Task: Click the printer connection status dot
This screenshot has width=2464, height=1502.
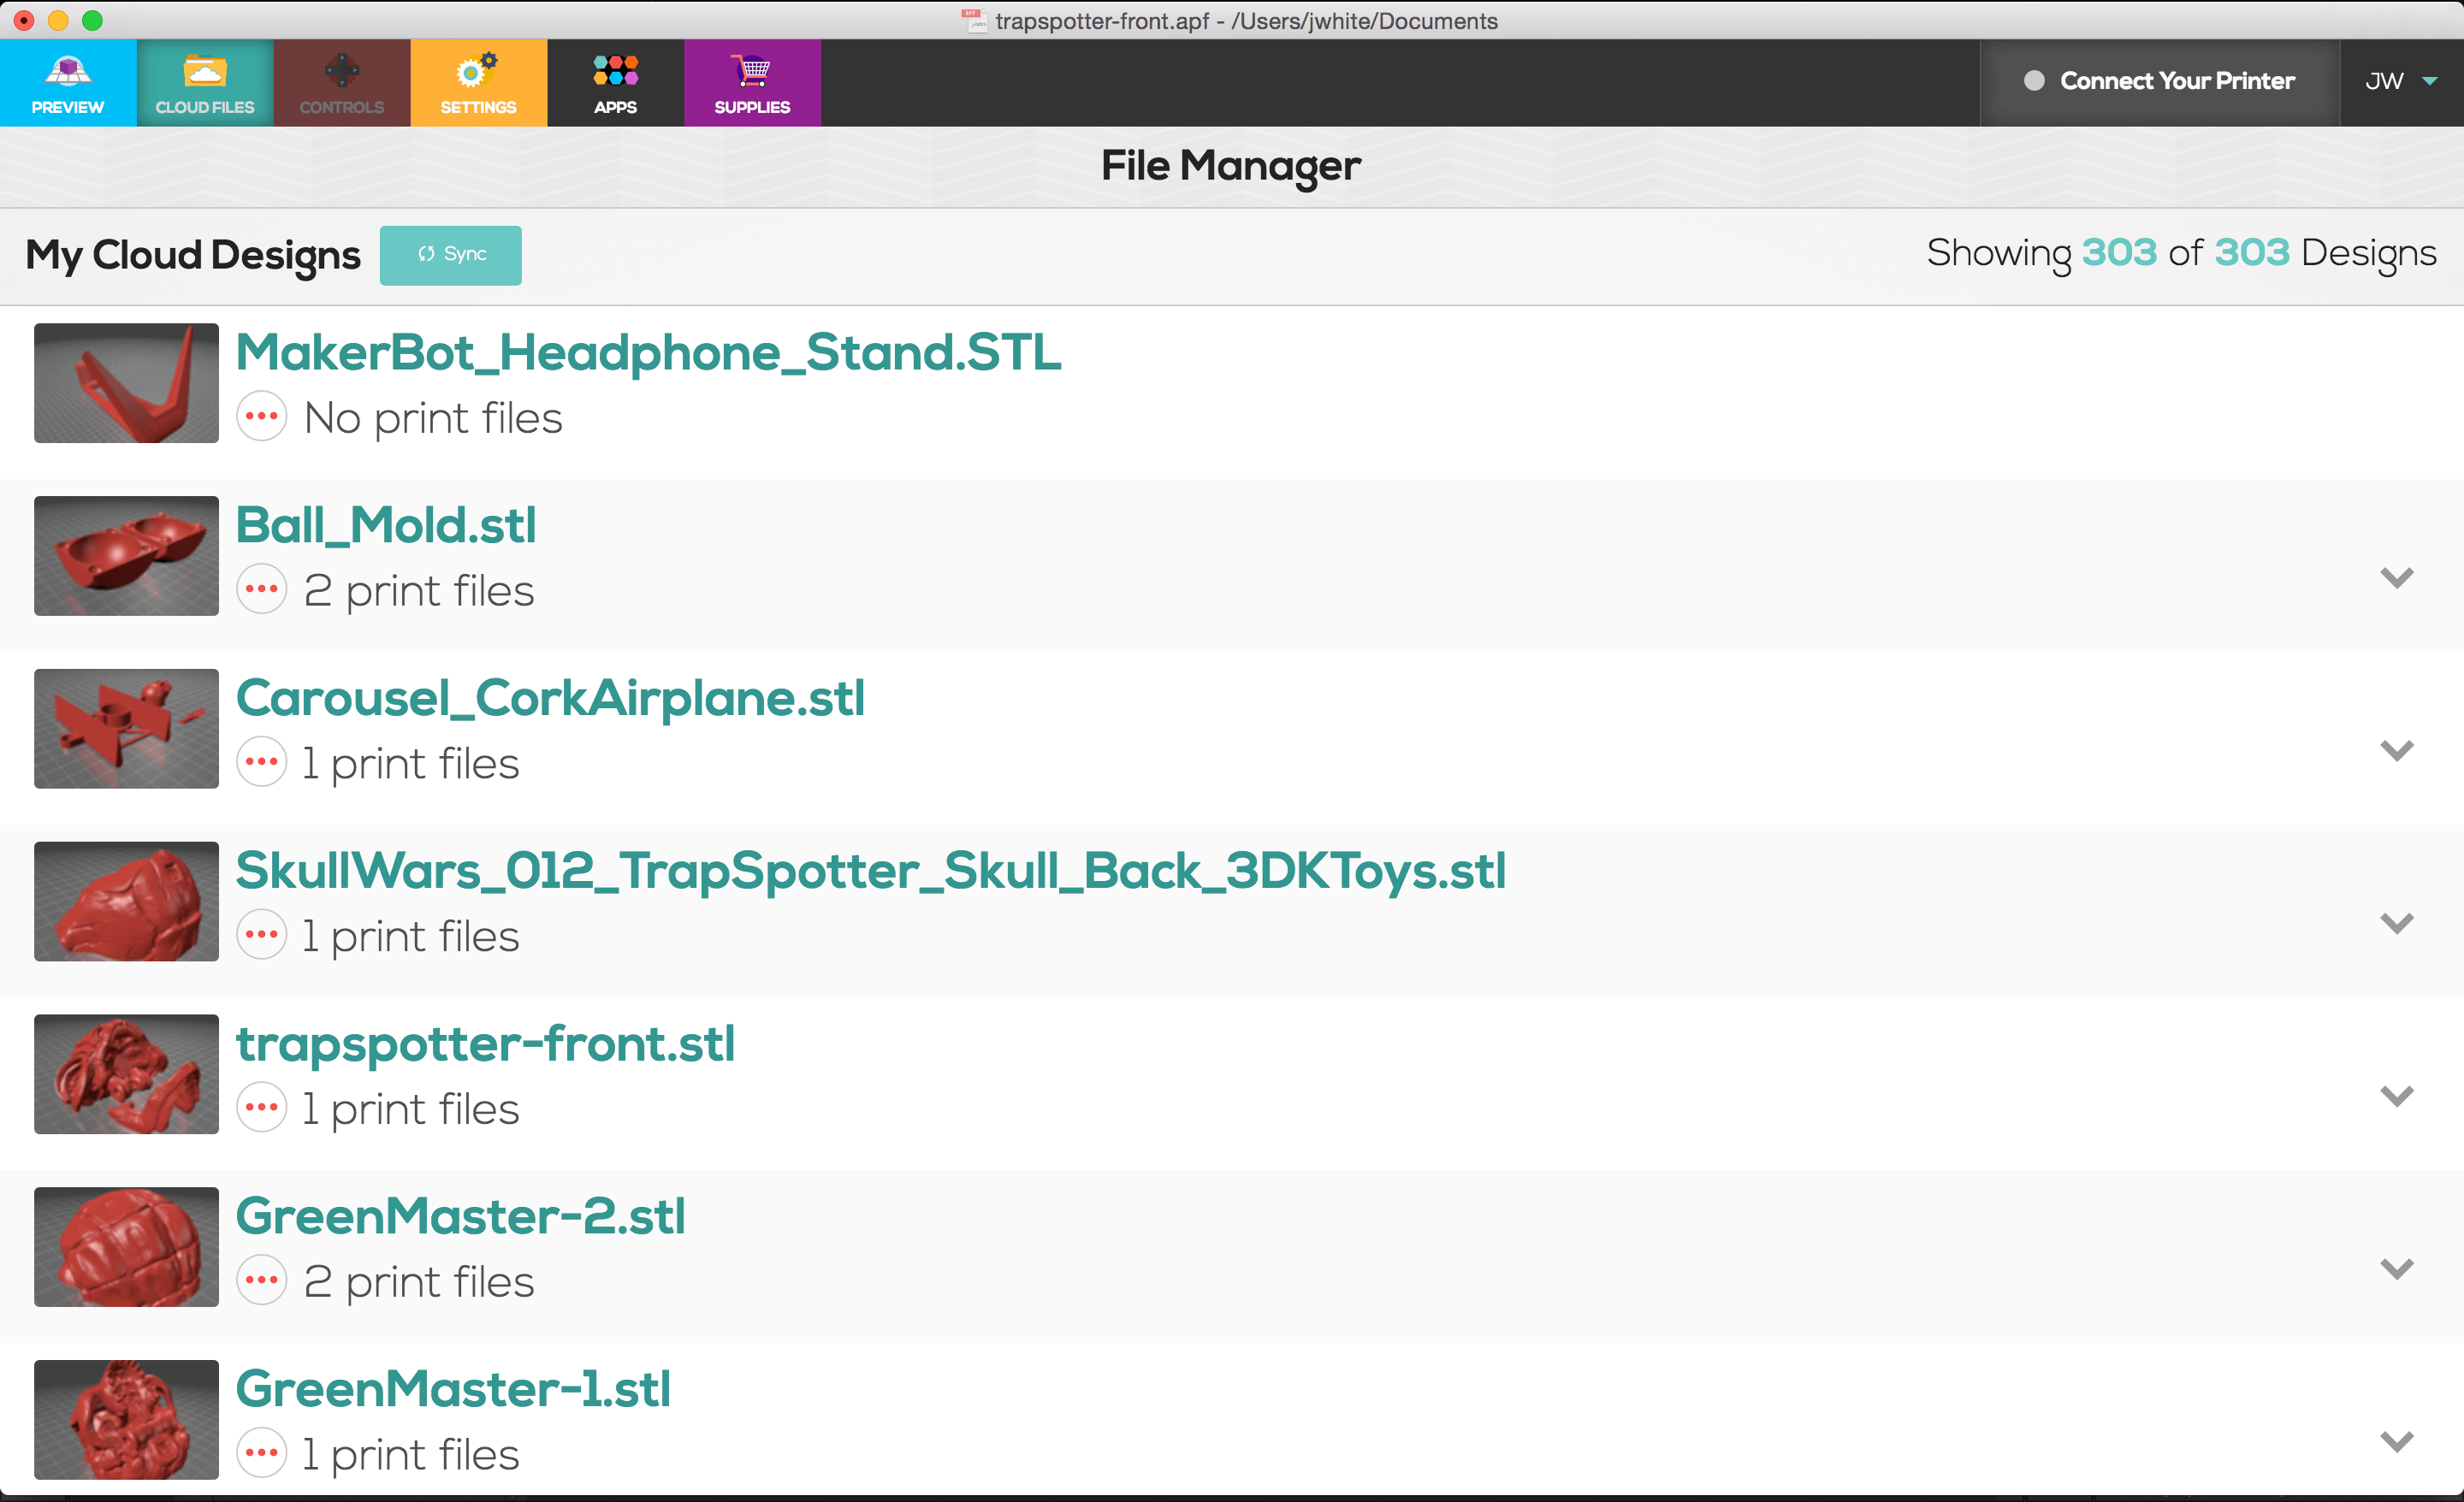Action: 2033,81
